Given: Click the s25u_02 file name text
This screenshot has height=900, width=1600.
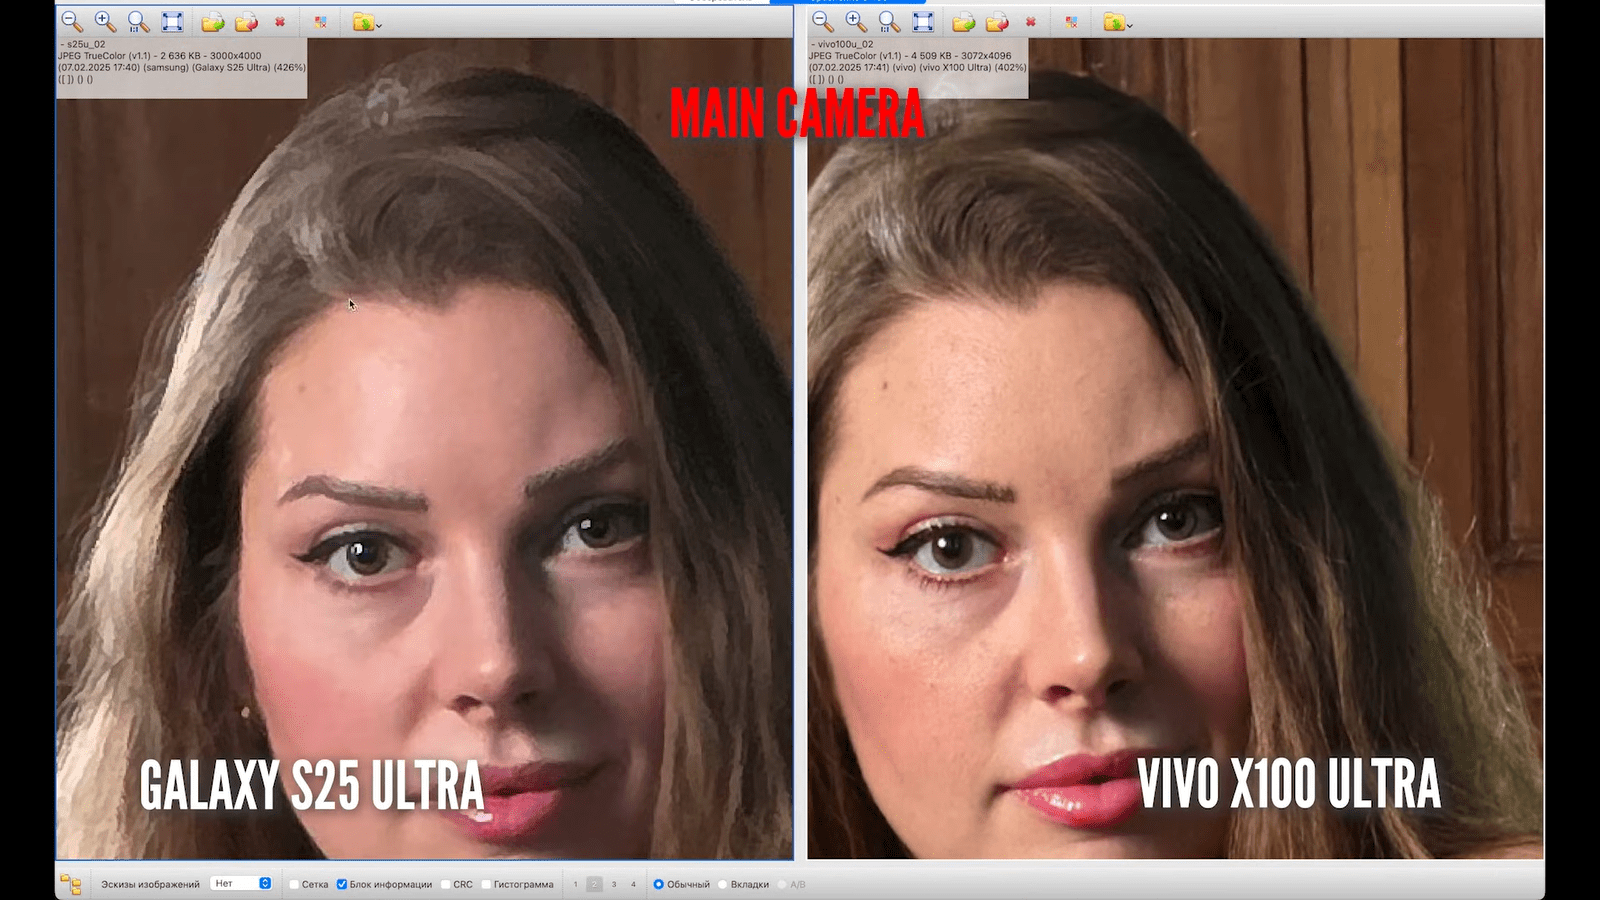Looking at the screenshot, I should tap(85, 44).
